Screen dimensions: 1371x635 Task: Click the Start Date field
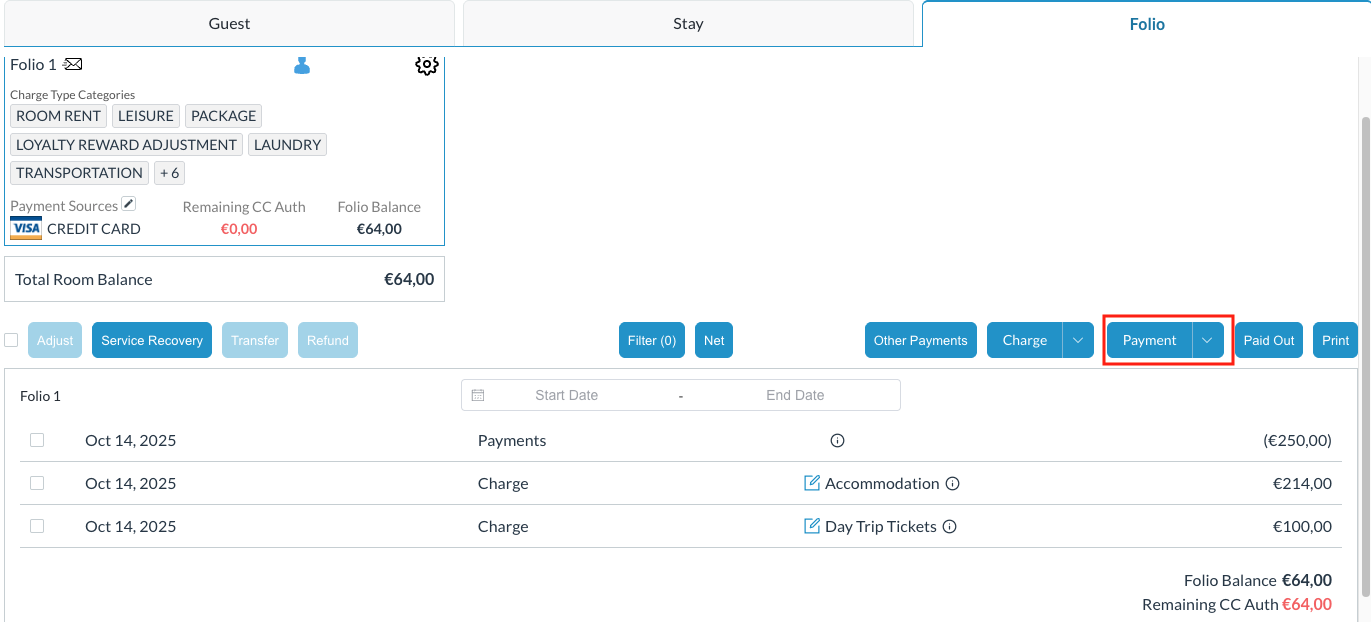566,395
